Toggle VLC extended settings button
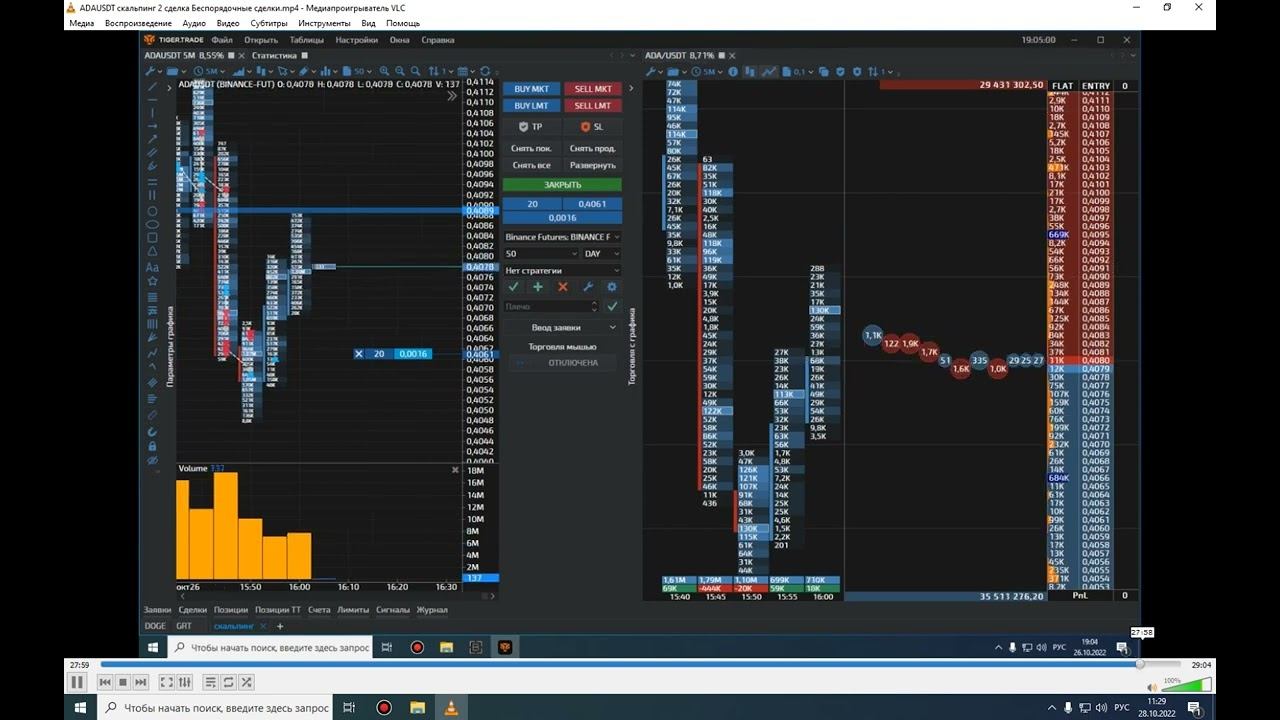The width and height of the screenshot is (1280, 720). [184, 682]
